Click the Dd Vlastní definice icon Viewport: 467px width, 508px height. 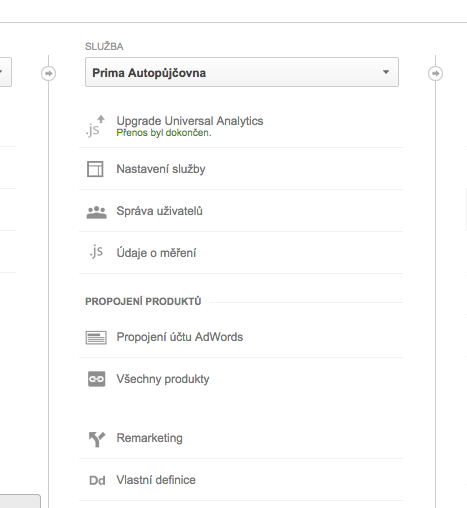97,480
